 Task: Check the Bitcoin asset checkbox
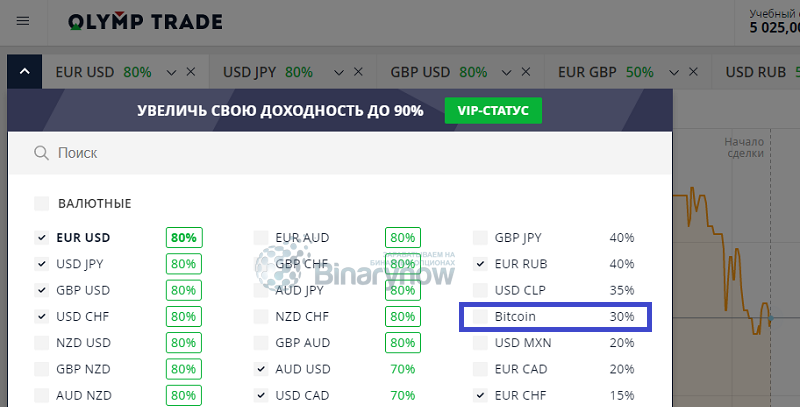point(480,316)
